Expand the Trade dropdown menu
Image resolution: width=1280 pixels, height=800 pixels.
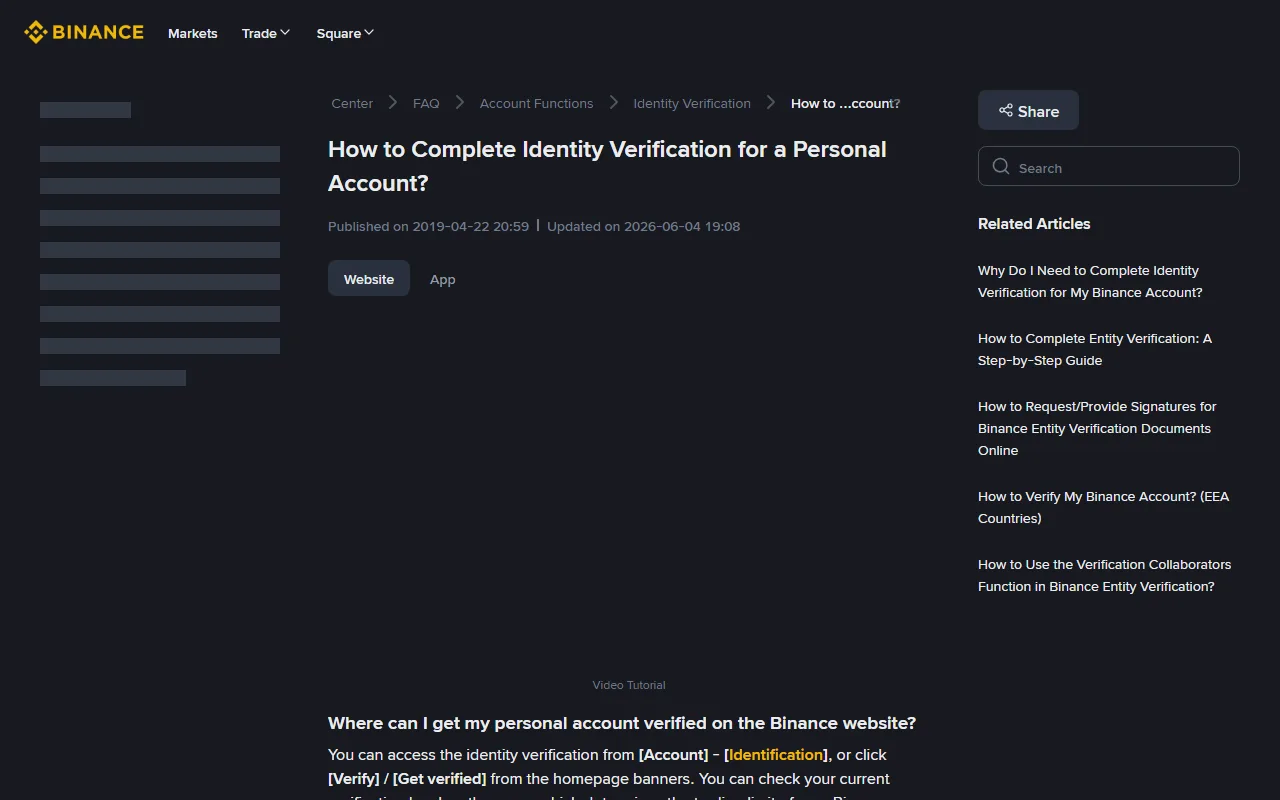[x=266, y=33]
